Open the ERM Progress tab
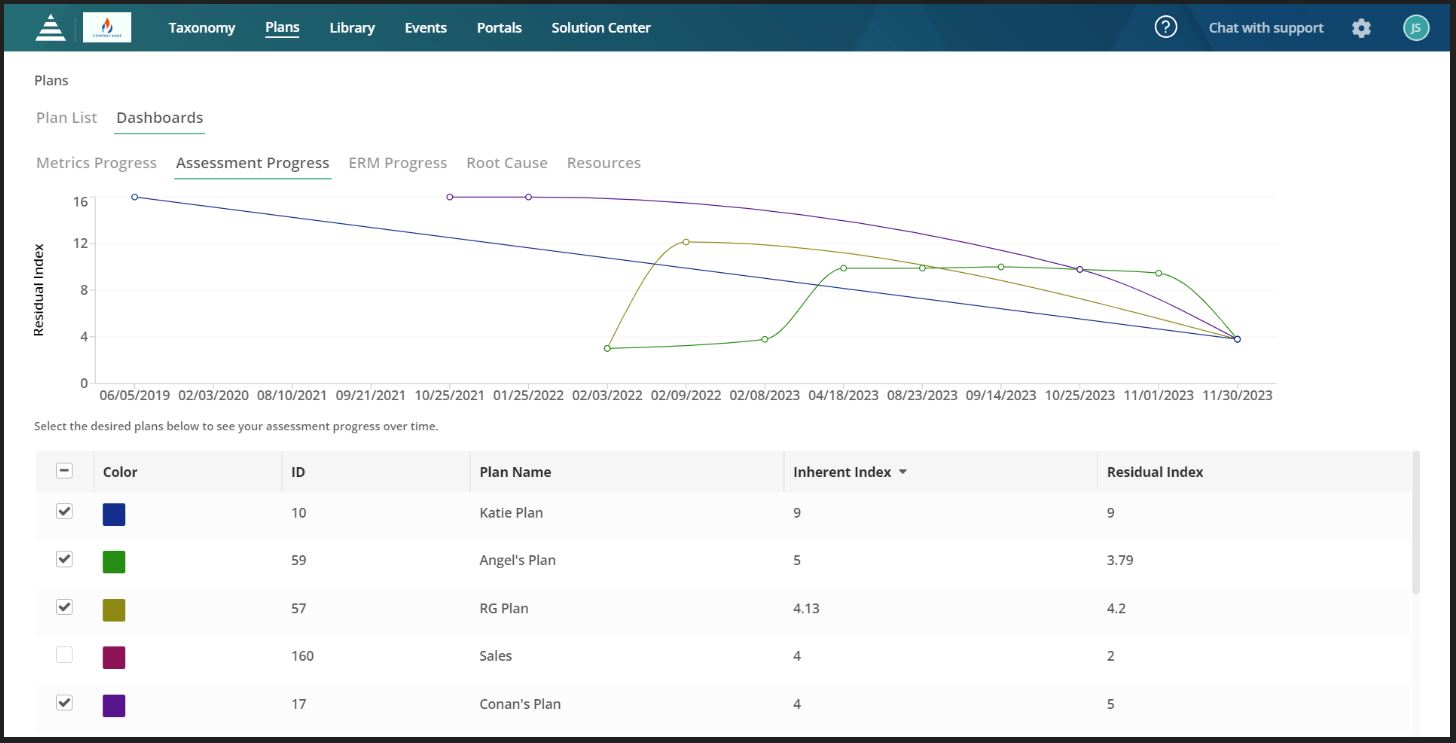 coord(397,162)
